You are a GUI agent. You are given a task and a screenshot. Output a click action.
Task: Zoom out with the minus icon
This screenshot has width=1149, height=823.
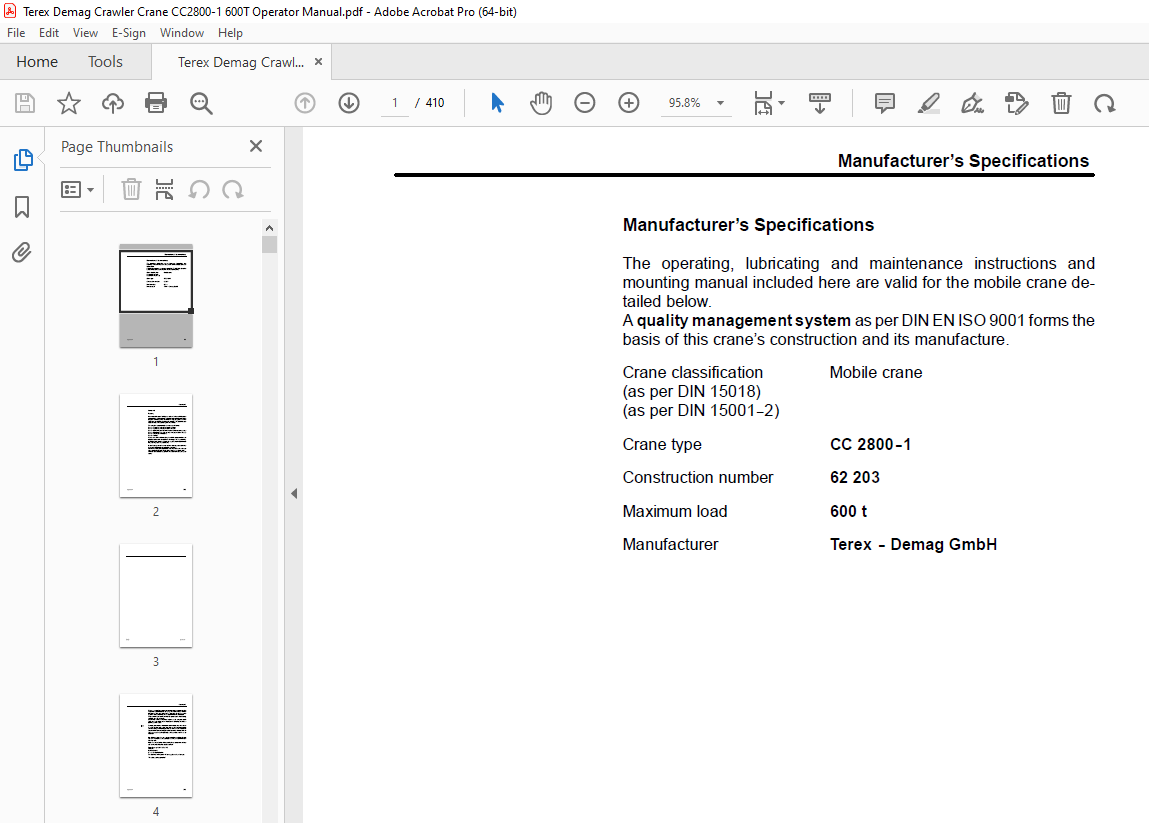pyautogui.click(x=585, y=103)
